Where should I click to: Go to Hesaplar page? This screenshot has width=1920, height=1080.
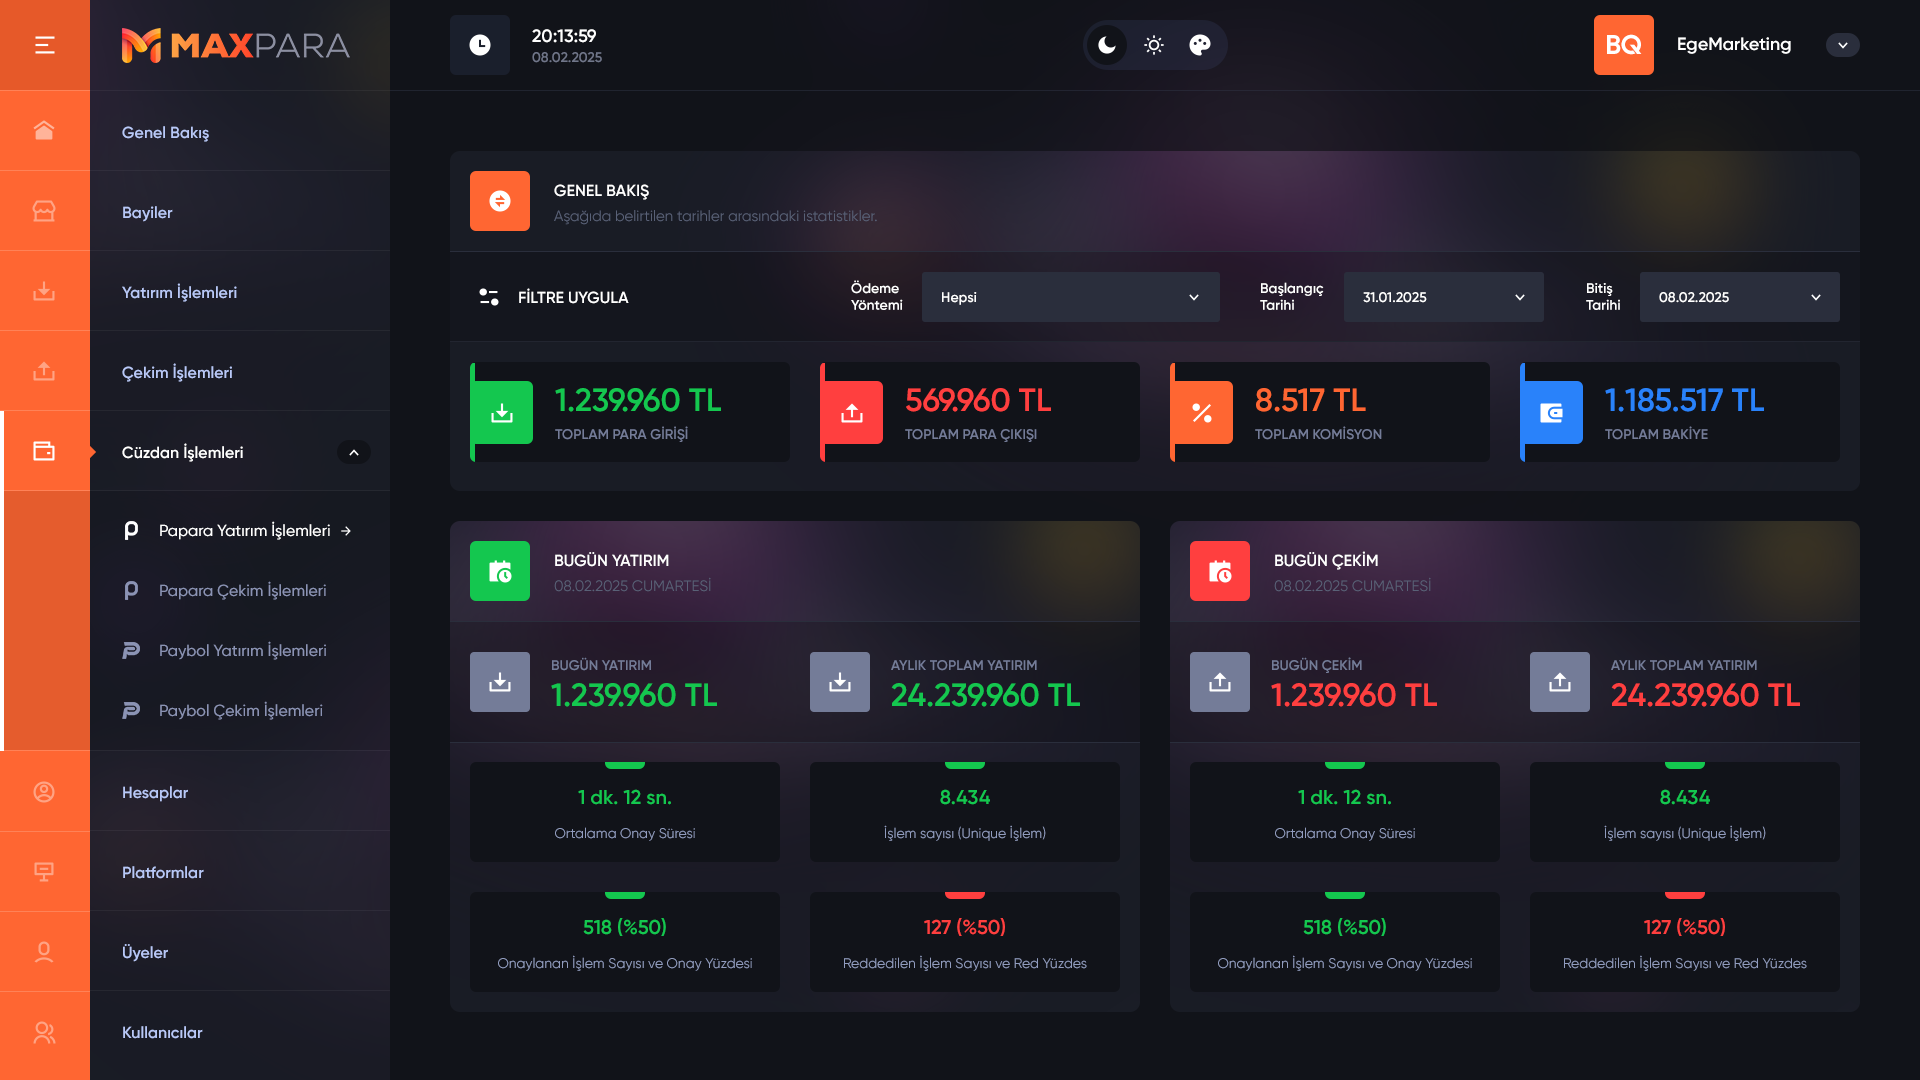(155, 792)
